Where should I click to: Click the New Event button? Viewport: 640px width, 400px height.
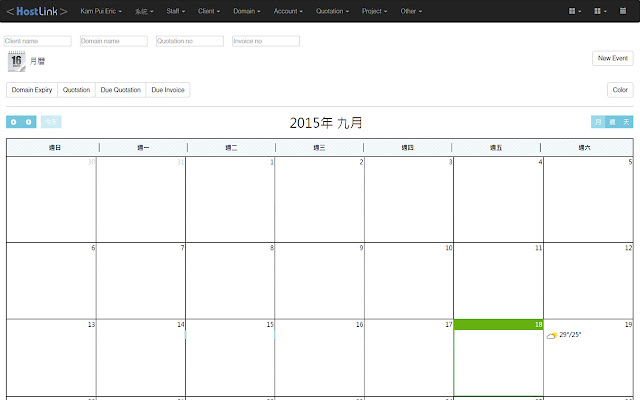[612, 58]
